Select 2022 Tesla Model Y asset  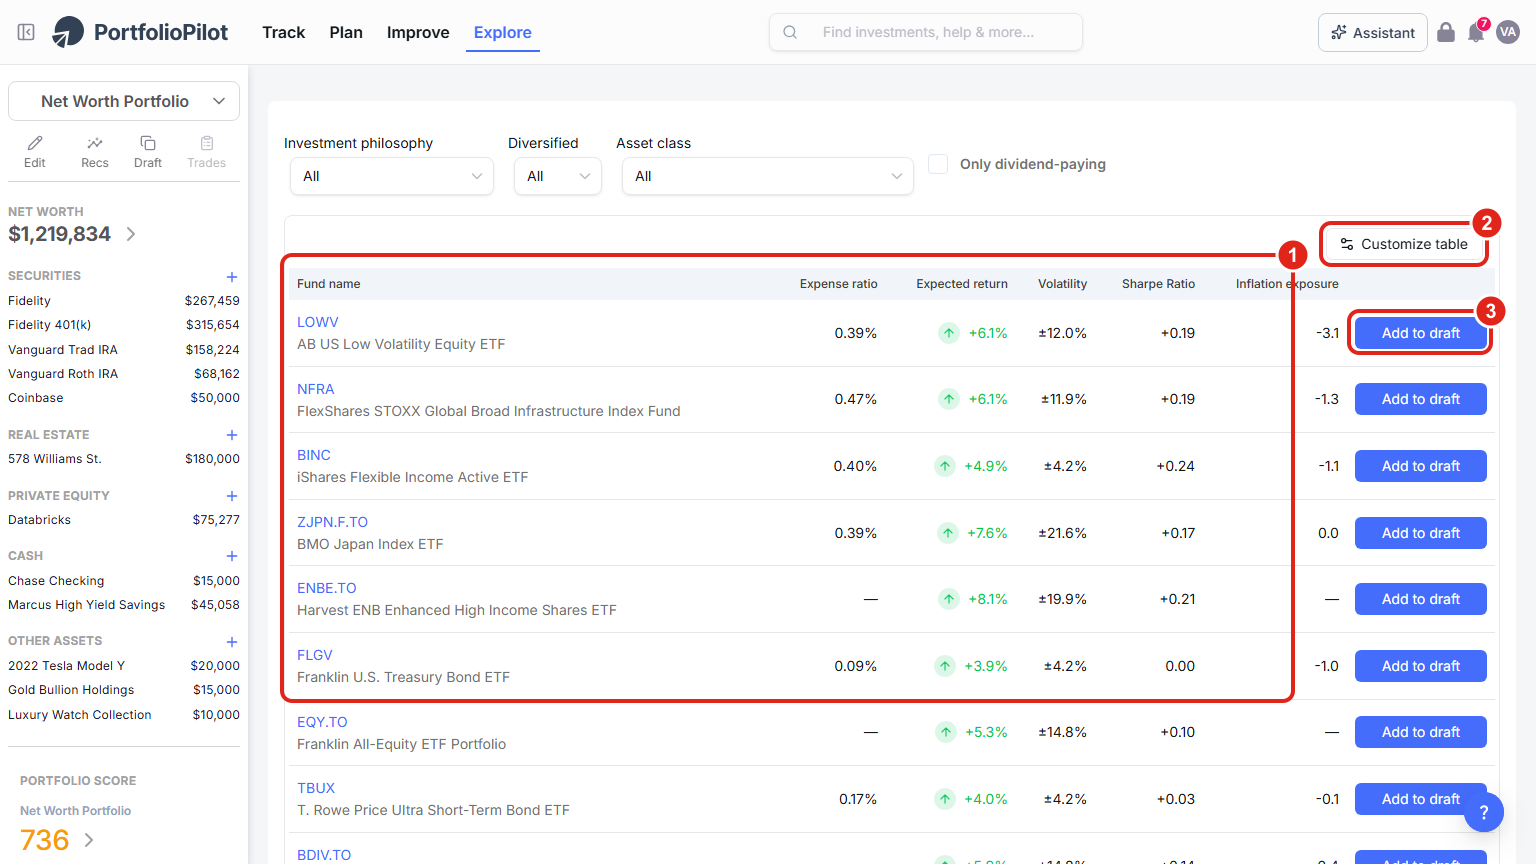[124, 666]
